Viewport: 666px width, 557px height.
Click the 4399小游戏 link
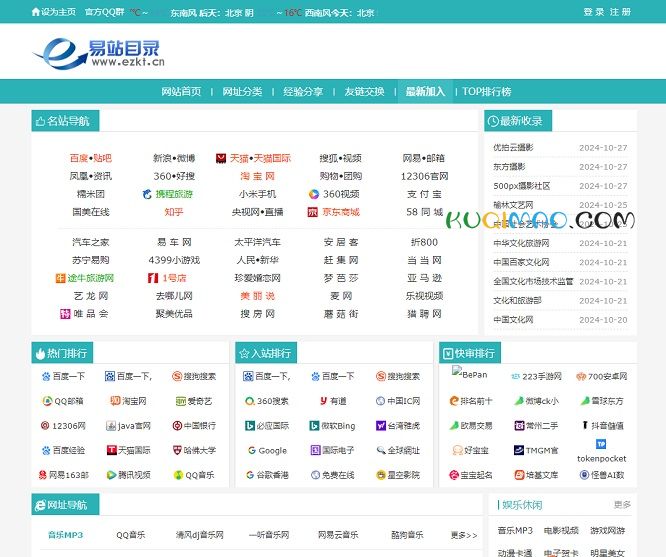(x=174, y=260)
